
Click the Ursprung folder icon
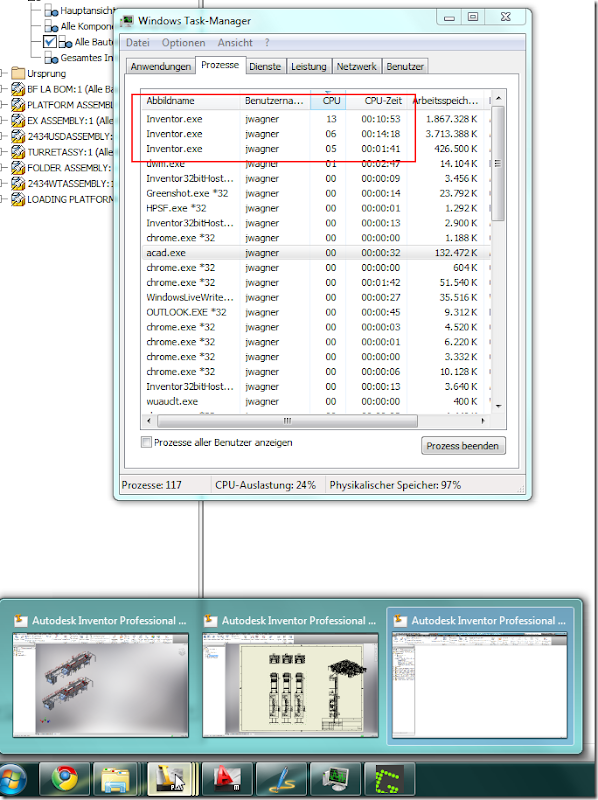[x=18, y=73]
